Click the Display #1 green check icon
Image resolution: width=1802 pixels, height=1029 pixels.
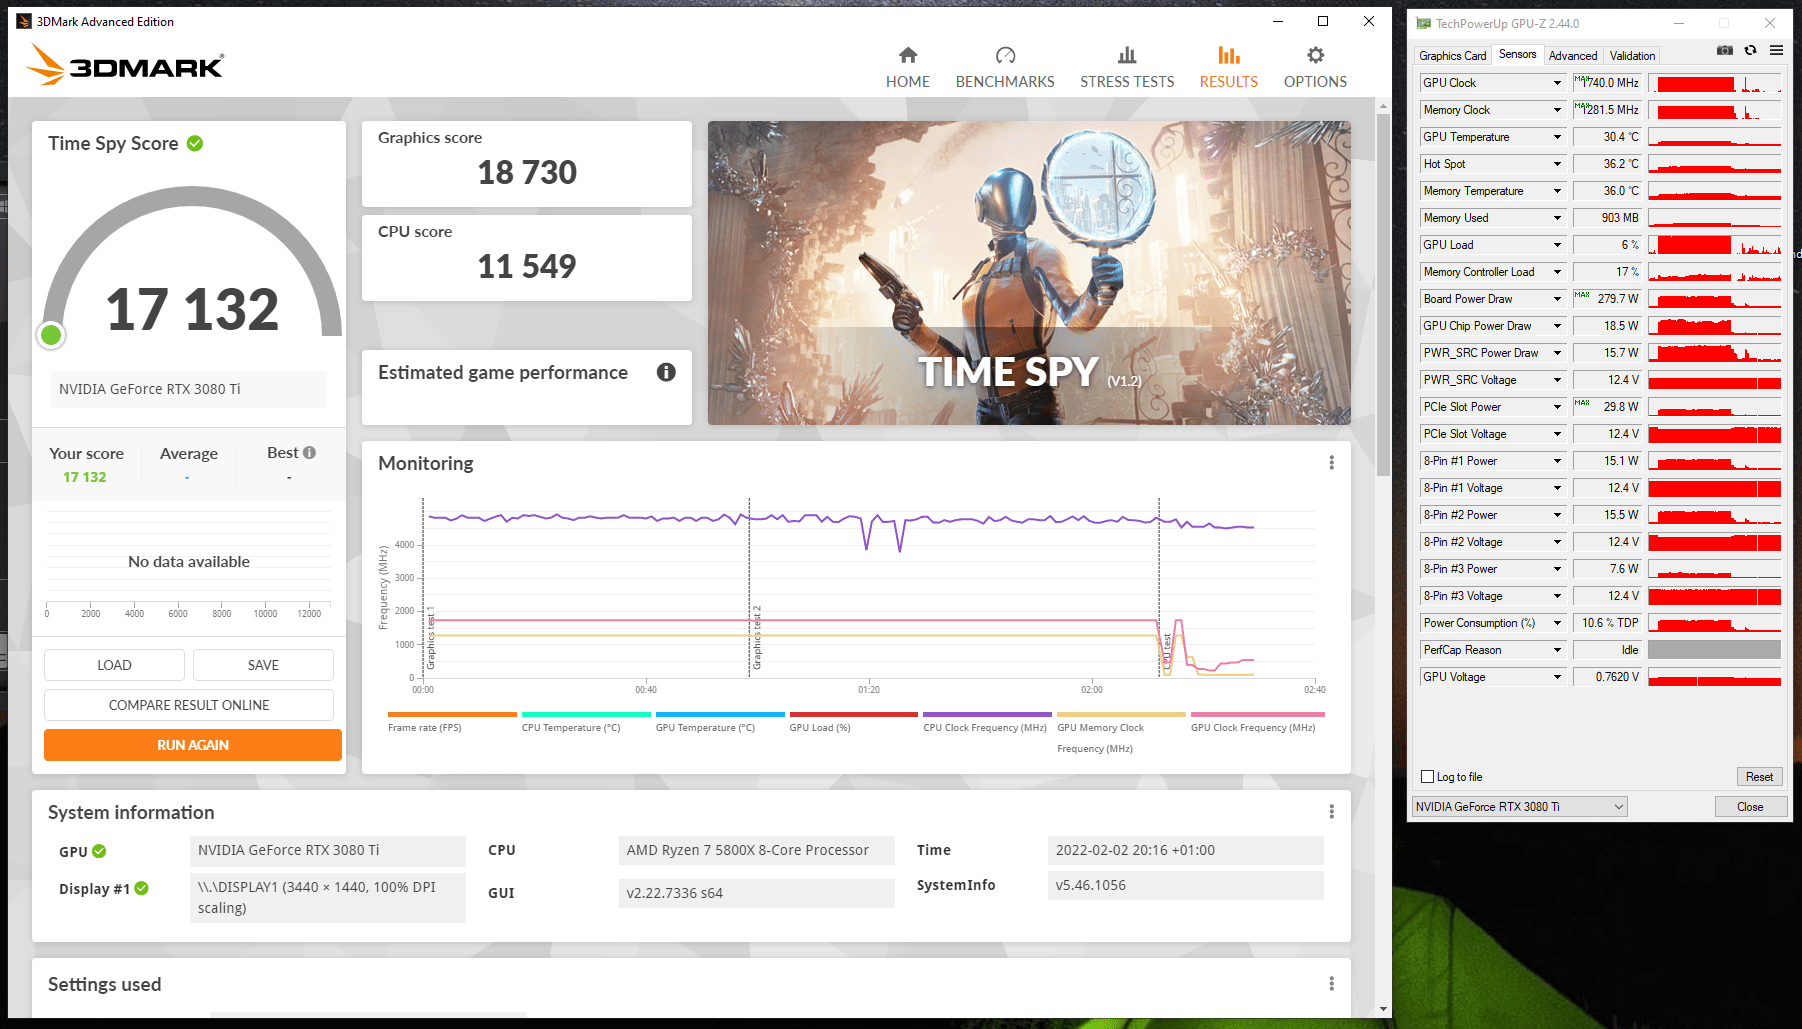pos(141,888)
